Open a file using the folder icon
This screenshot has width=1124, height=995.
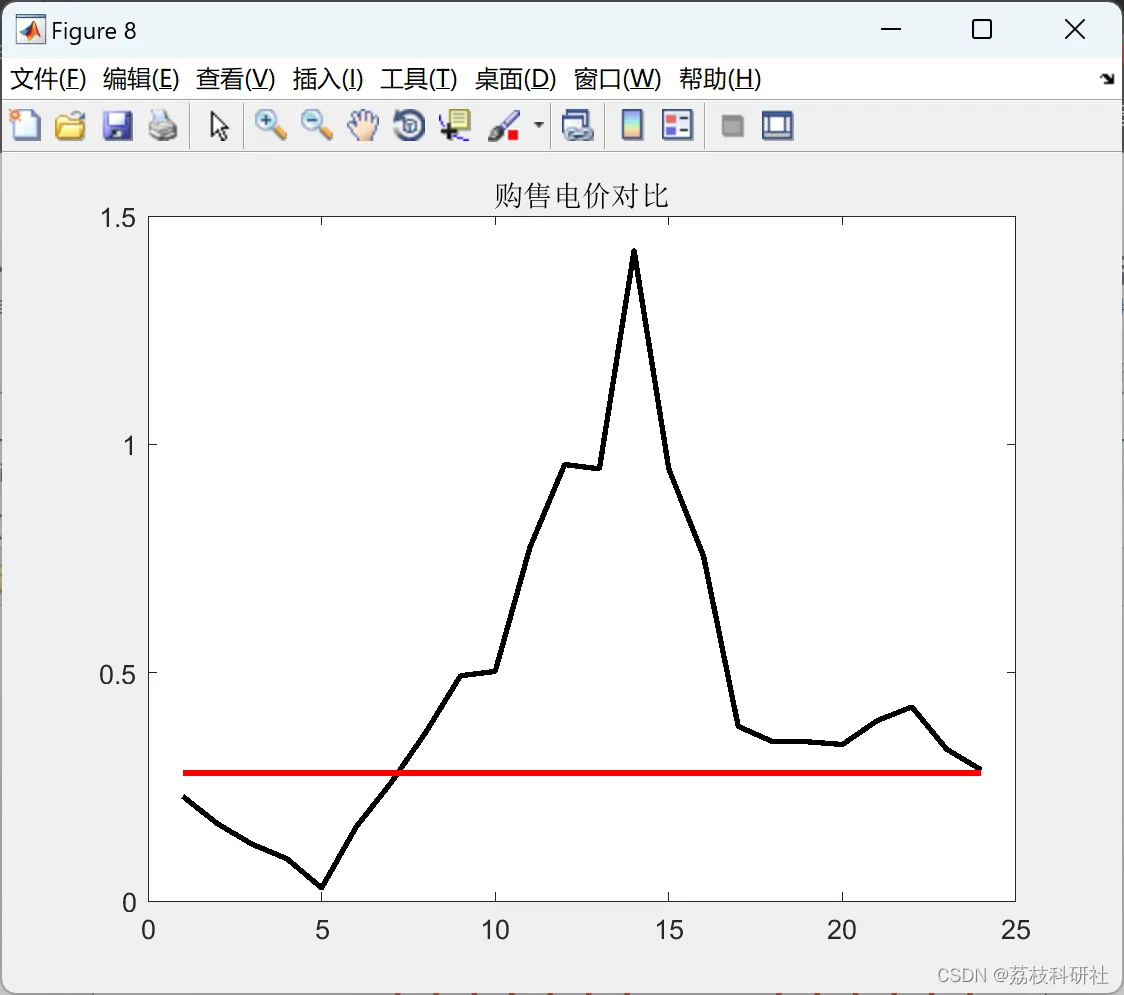pos(70,125)
